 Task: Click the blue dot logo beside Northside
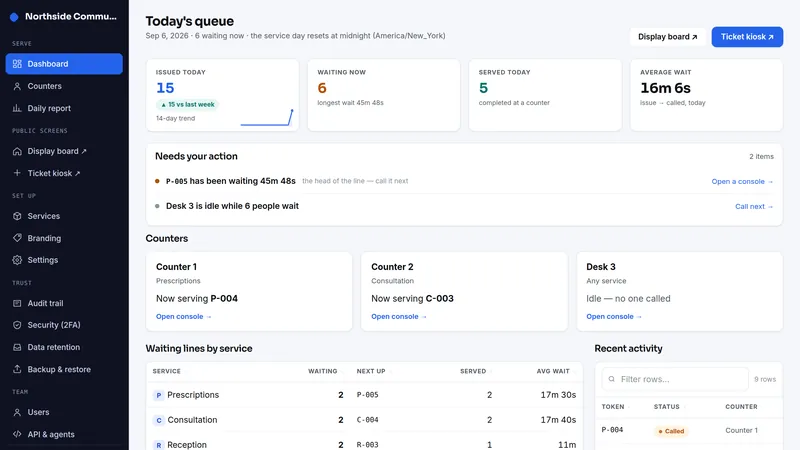tap(14, 17)
